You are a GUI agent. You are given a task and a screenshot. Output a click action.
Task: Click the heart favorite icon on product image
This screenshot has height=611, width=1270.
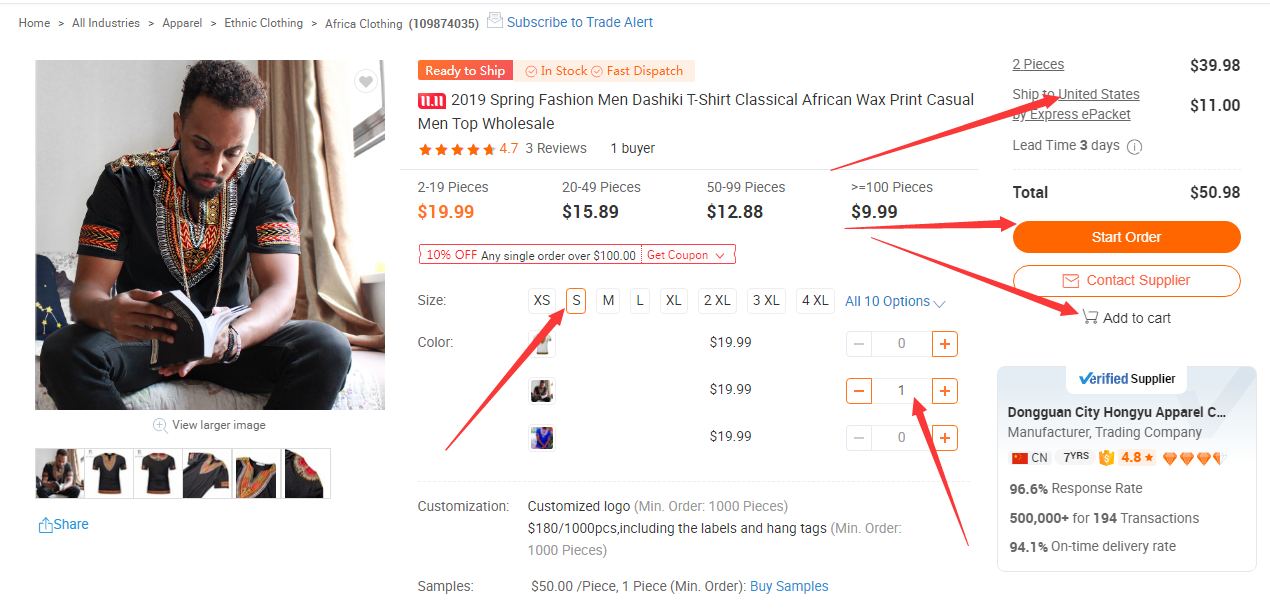tap(366, 82)
